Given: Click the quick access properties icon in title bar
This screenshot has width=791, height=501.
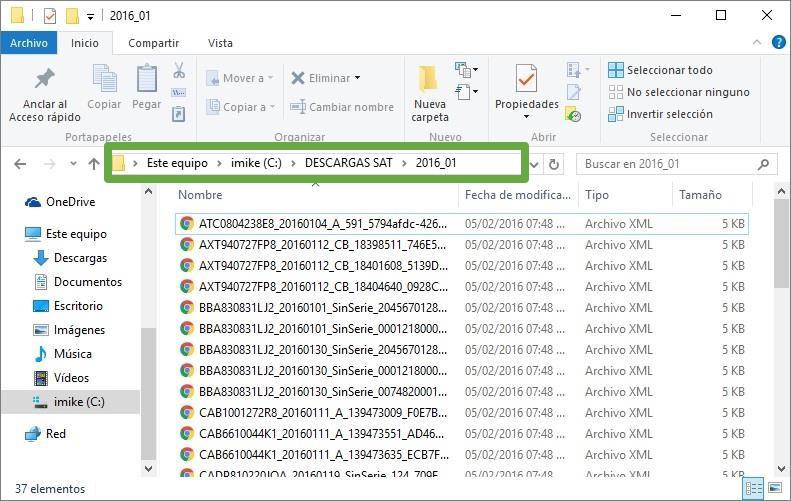Looking at the screenshot, I should click(x=49, y=16).
